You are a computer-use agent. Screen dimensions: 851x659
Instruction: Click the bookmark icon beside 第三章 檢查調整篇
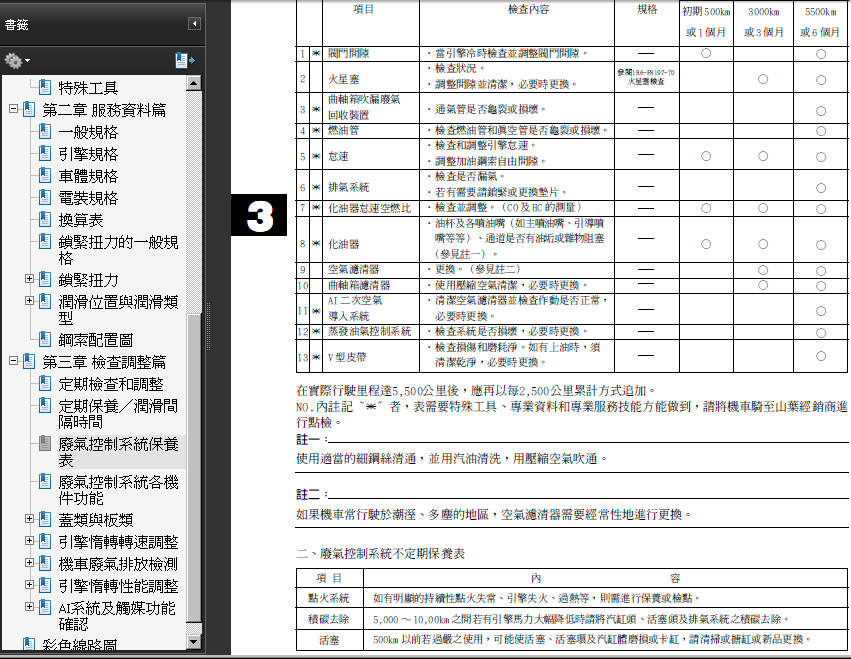pyautogui.click(x=29, y=361)
